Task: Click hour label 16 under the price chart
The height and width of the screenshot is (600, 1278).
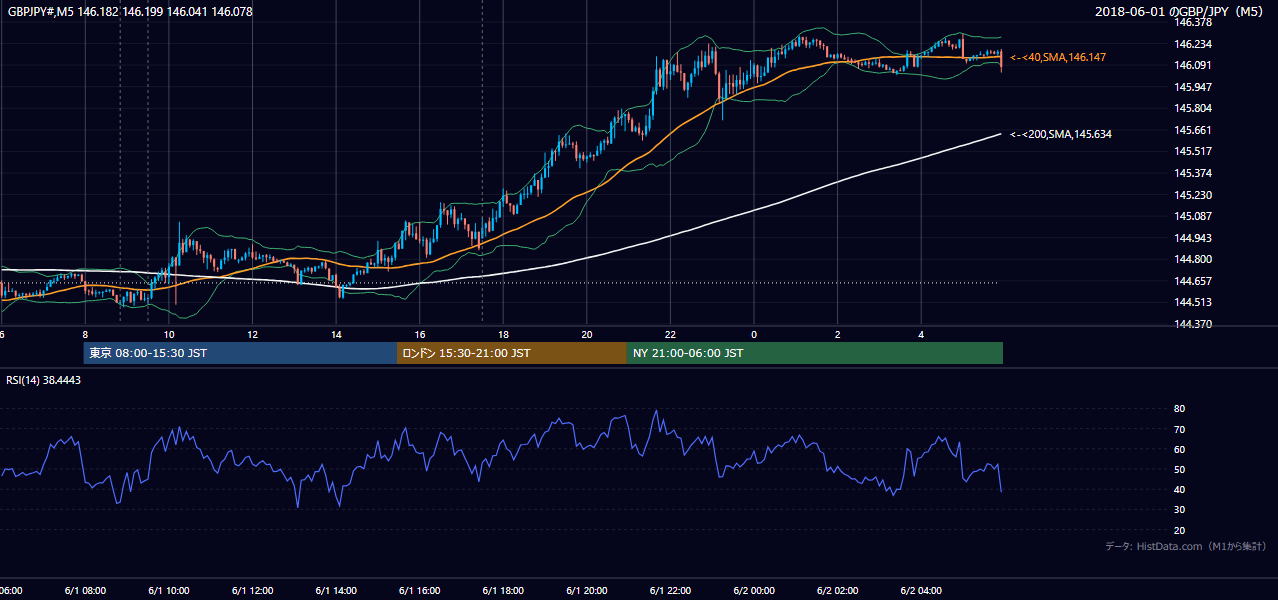Action: [420, 334]
